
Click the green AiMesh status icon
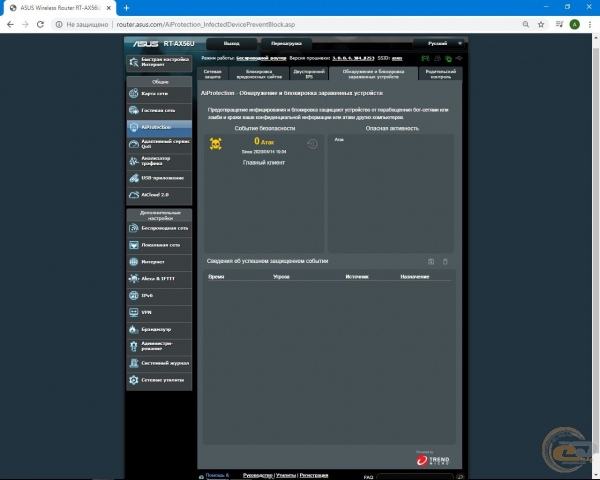pos(425,58)
